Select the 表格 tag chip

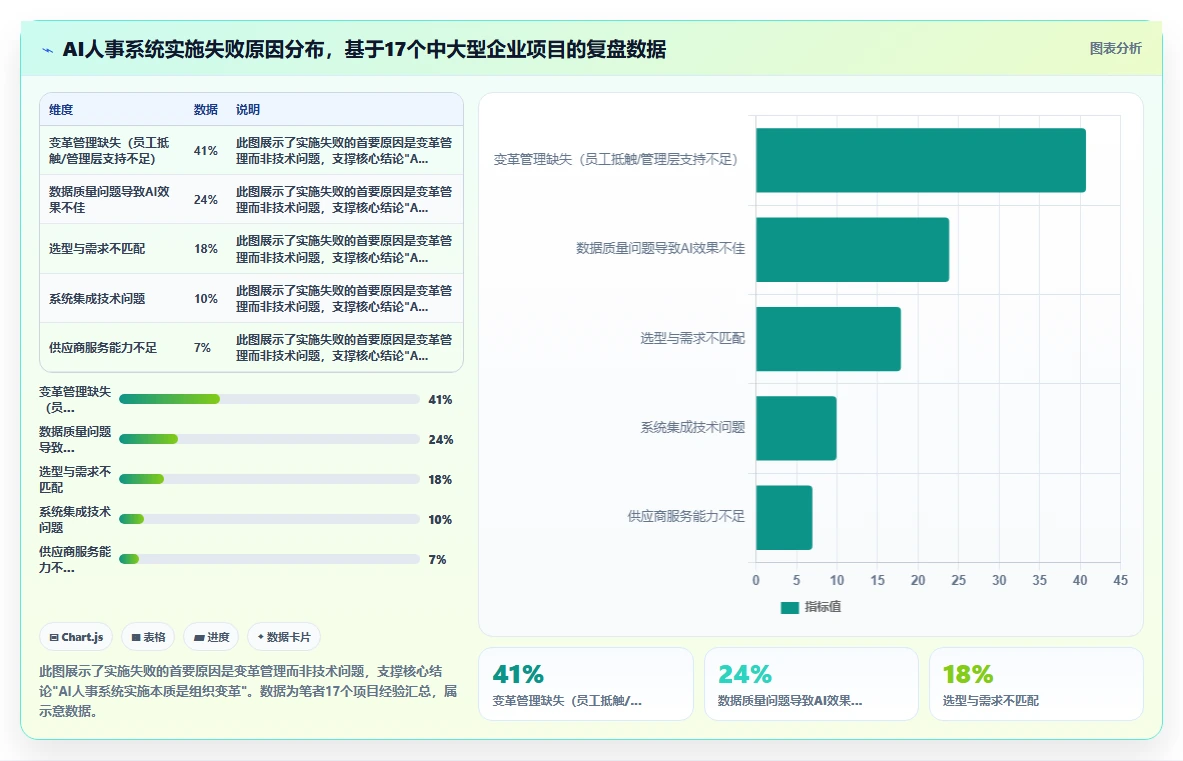pyautogui.click(x=148, y=637)
